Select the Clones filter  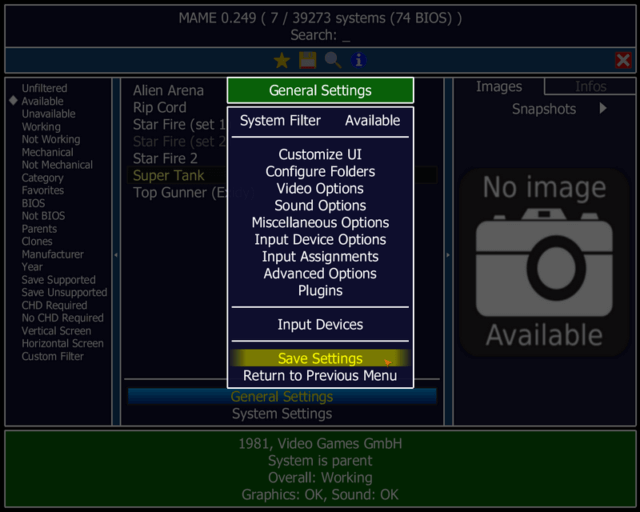37,242
